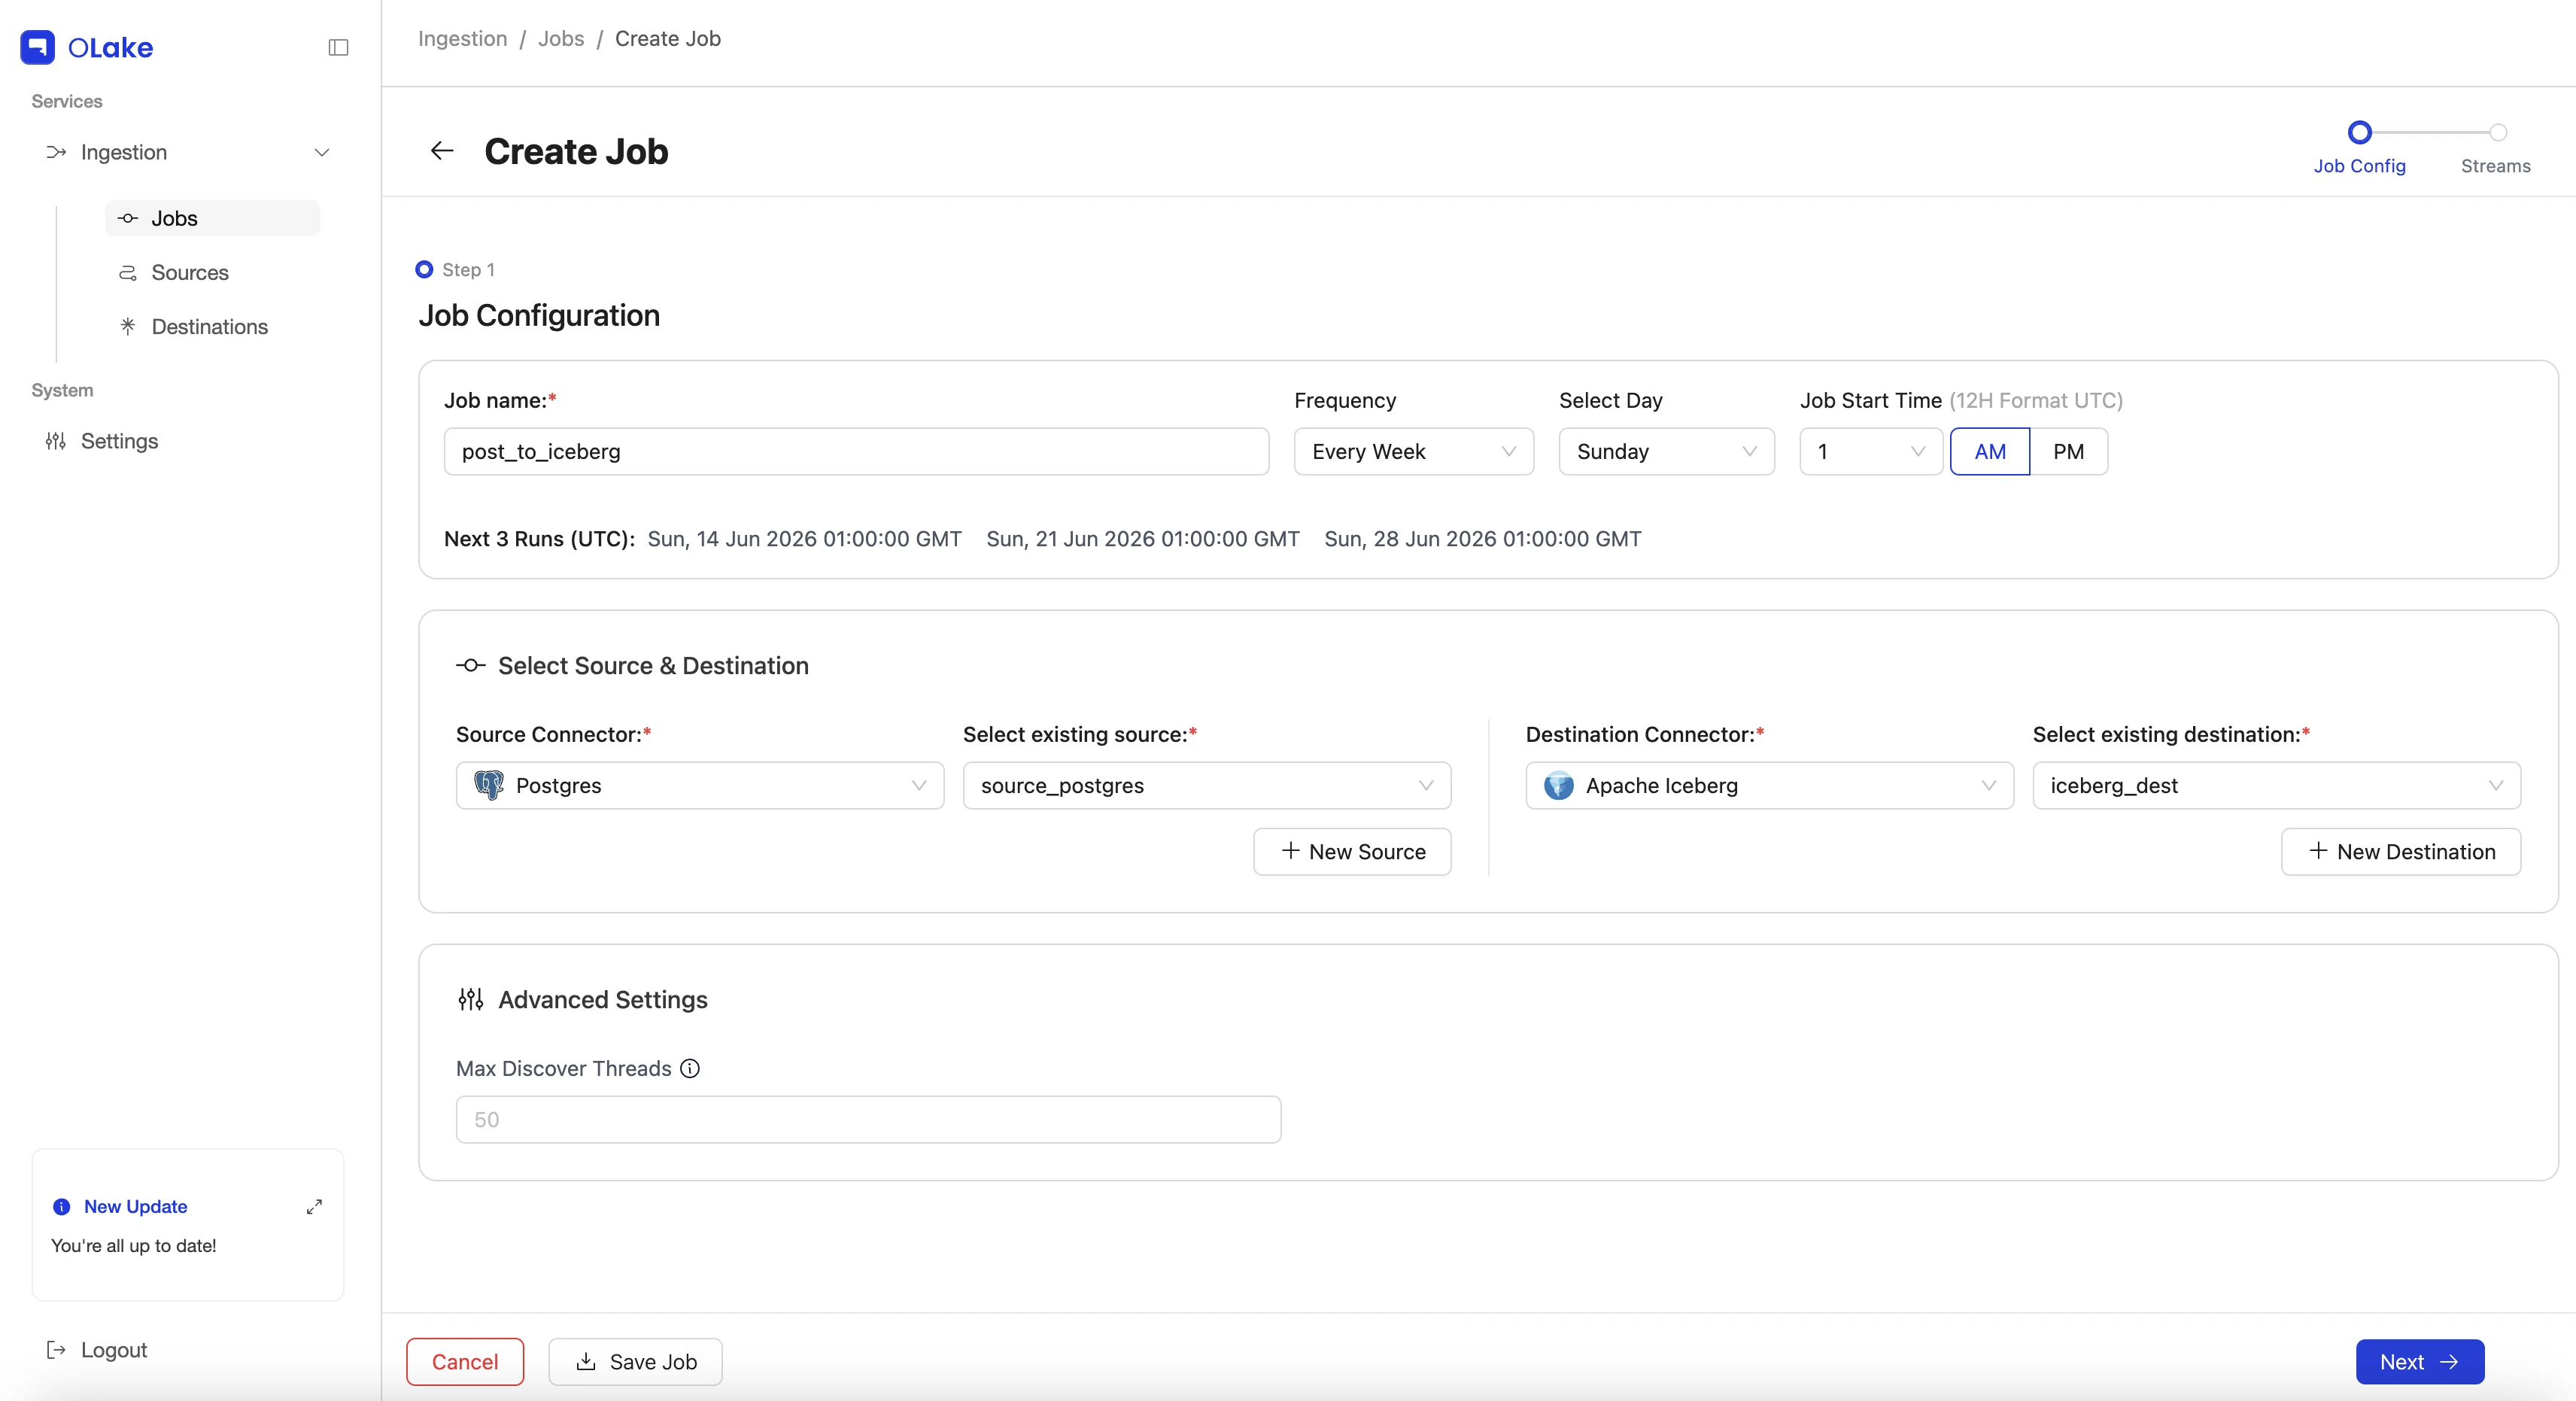Click the next run dated Sun, 21 Jun 2026

point(1143,539)
